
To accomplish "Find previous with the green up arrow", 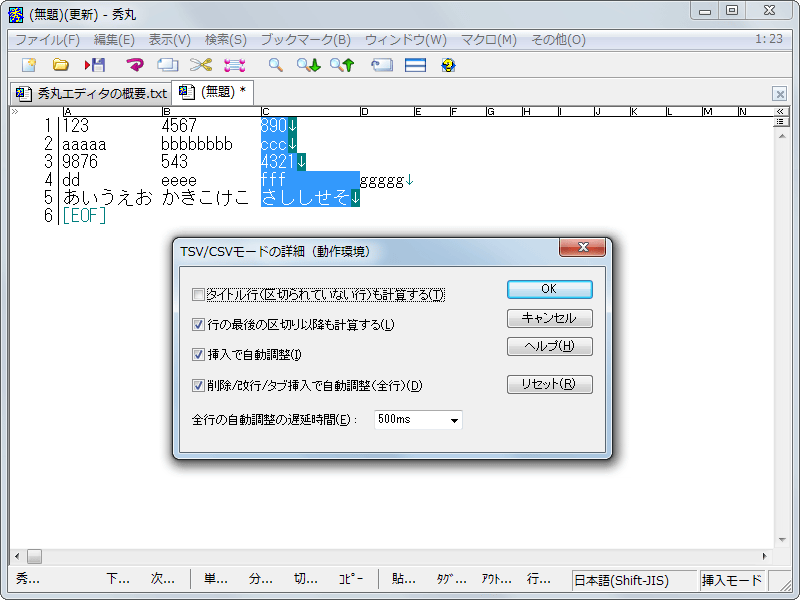I will (342, 65).
